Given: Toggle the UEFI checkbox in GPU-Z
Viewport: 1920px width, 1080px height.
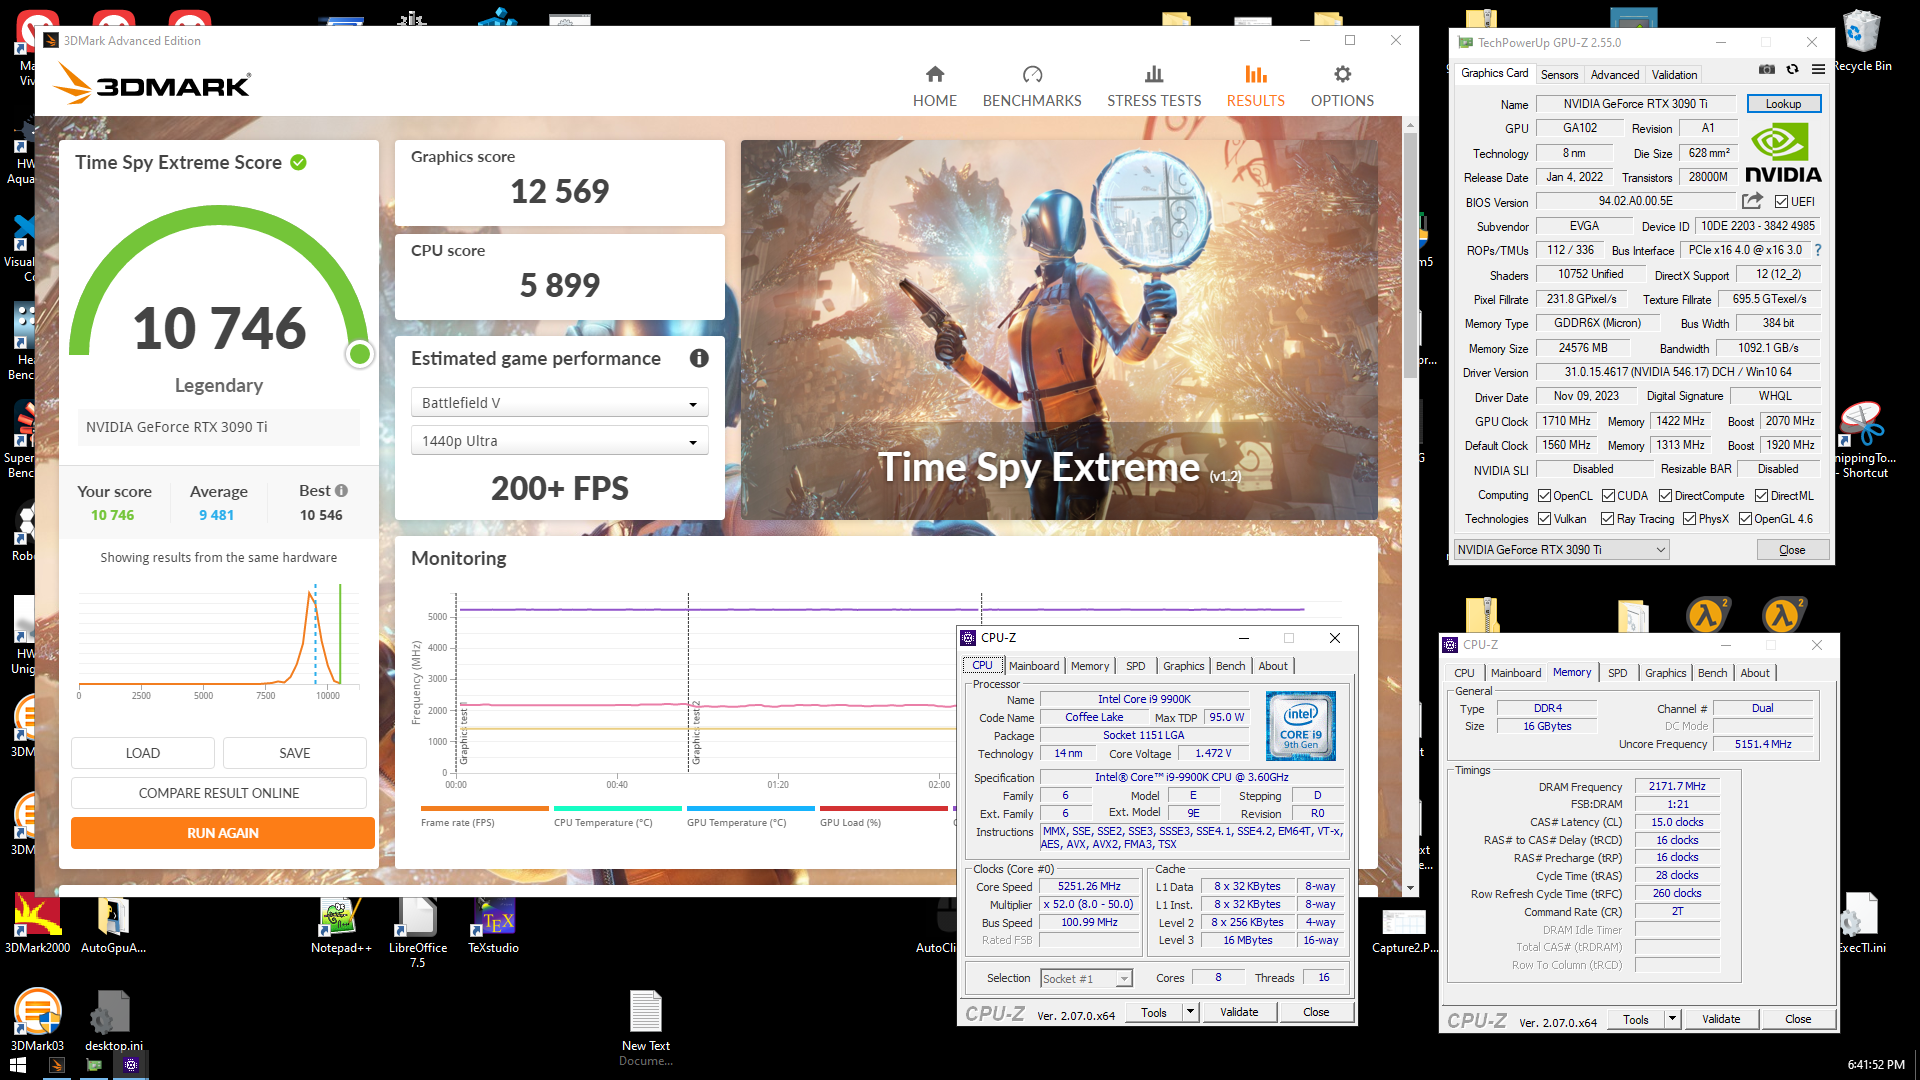Looking at the screenshot, I should (1781, 201).
